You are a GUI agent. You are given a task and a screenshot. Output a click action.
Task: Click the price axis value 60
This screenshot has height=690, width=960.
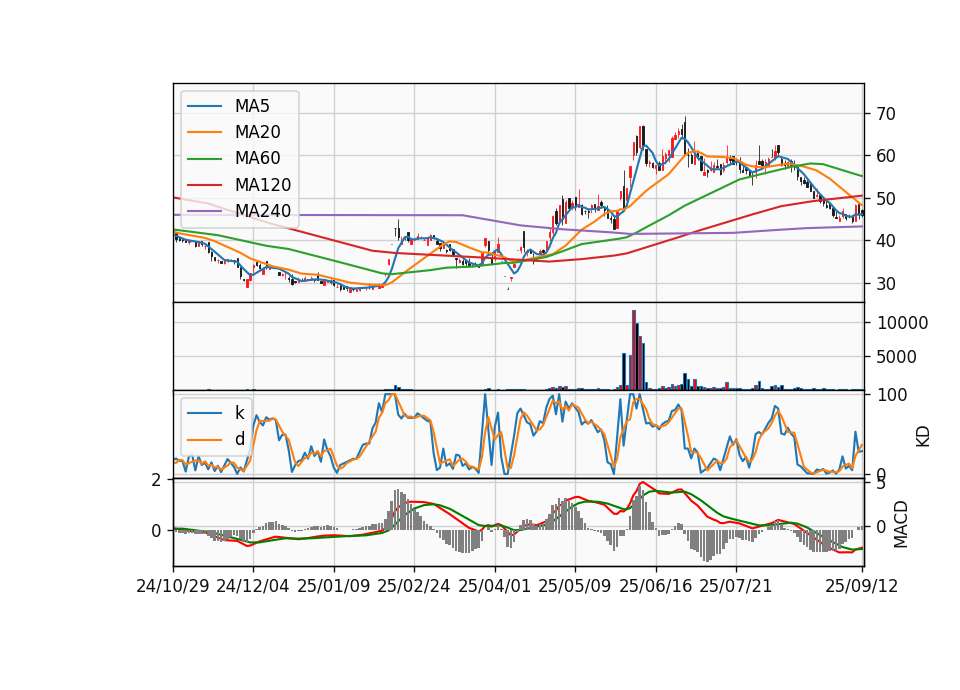tap(886, 156)
